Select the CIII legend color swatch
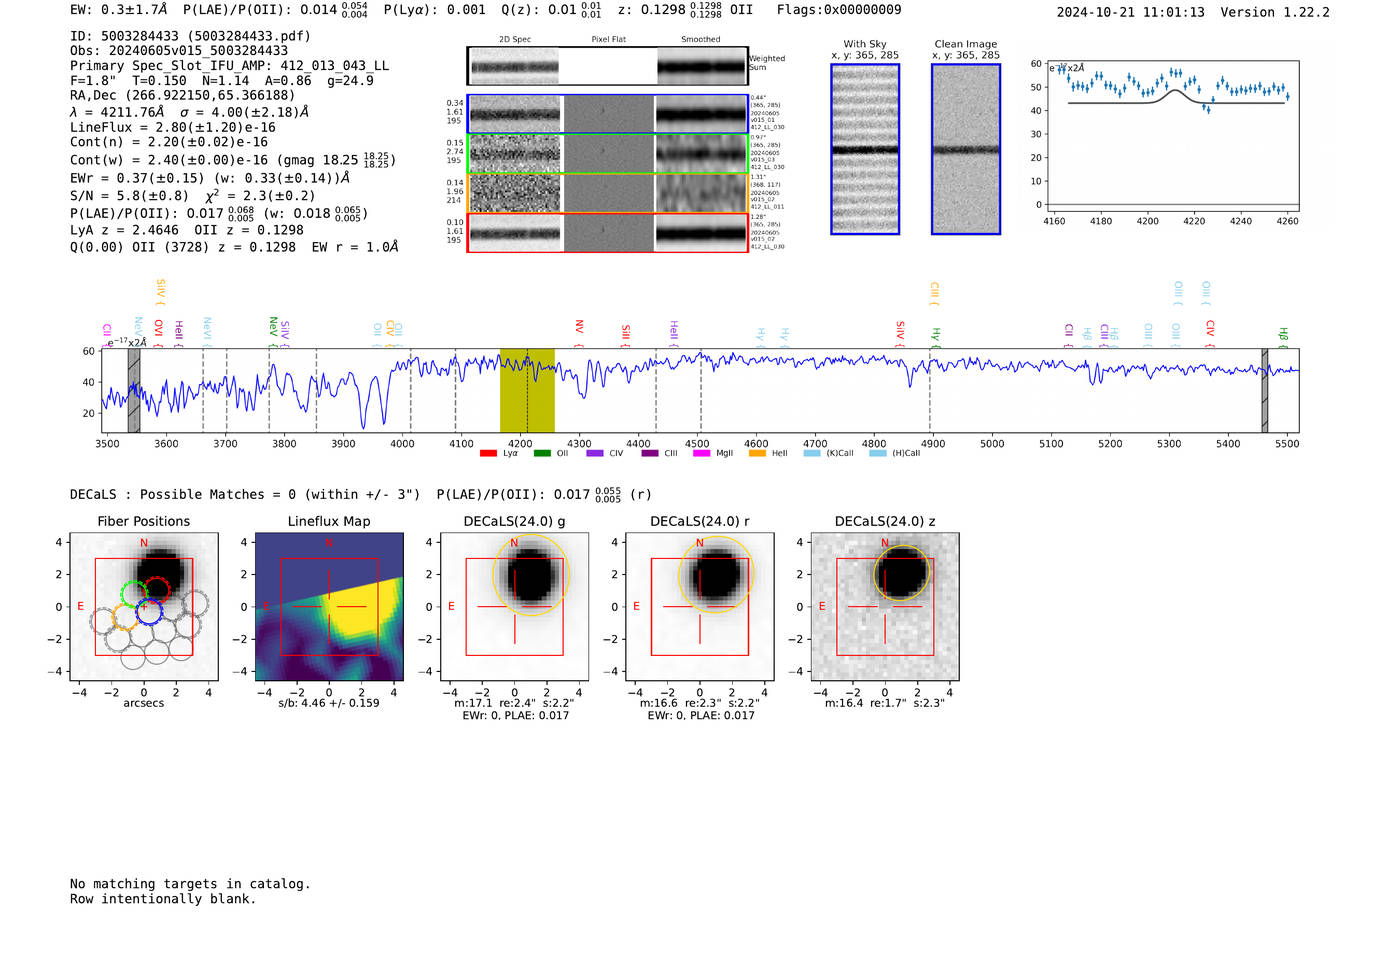Viewport: 1400px width, 953px height. pyautogui.click(x=650, y=454)
